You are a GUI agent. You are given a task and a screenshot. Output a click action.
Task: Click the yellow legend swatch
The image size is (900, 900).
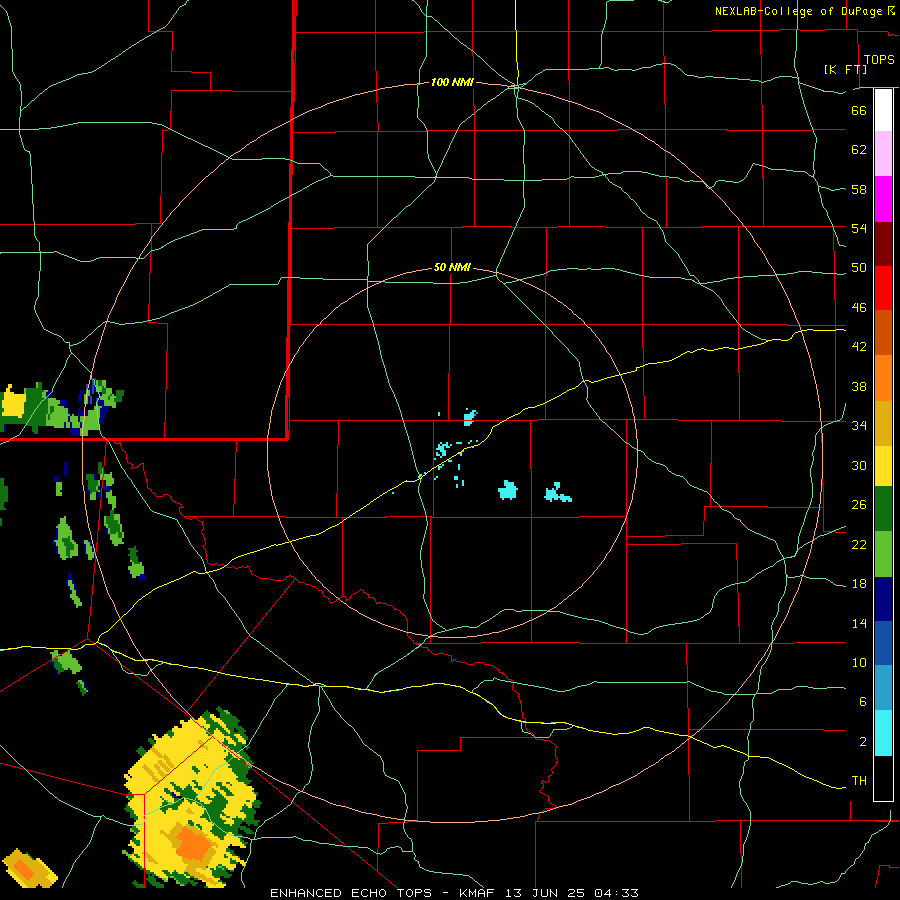click(883, 466)
